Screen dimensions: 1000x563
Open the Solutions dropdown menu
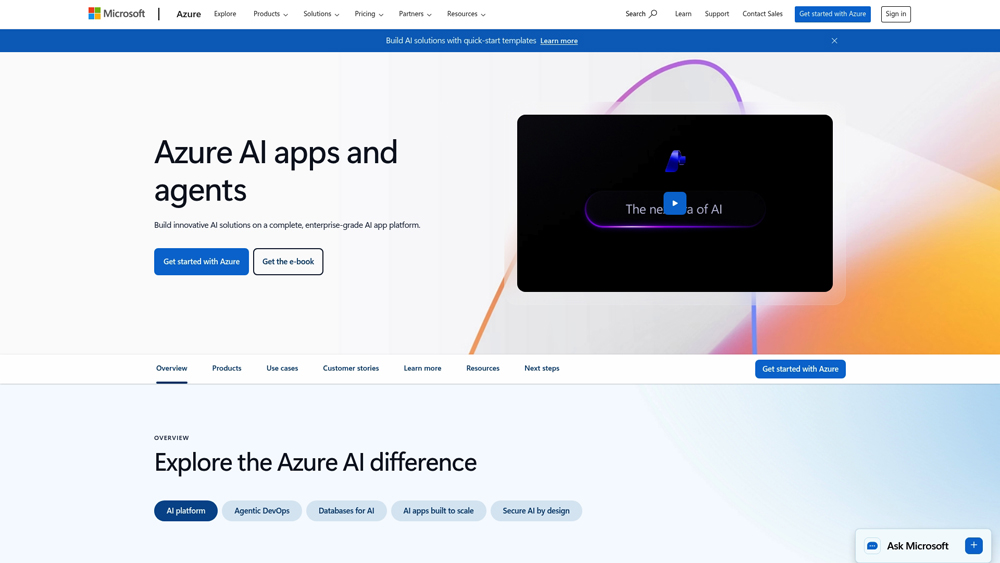[x=321, y=13]
